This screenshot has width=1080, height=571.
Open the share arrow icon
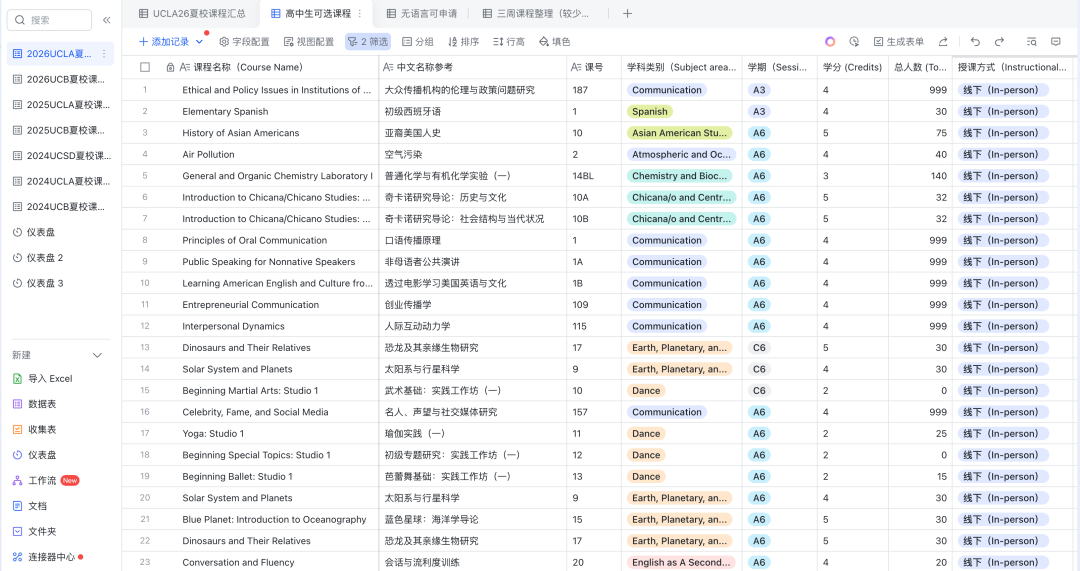coord(943,42)
